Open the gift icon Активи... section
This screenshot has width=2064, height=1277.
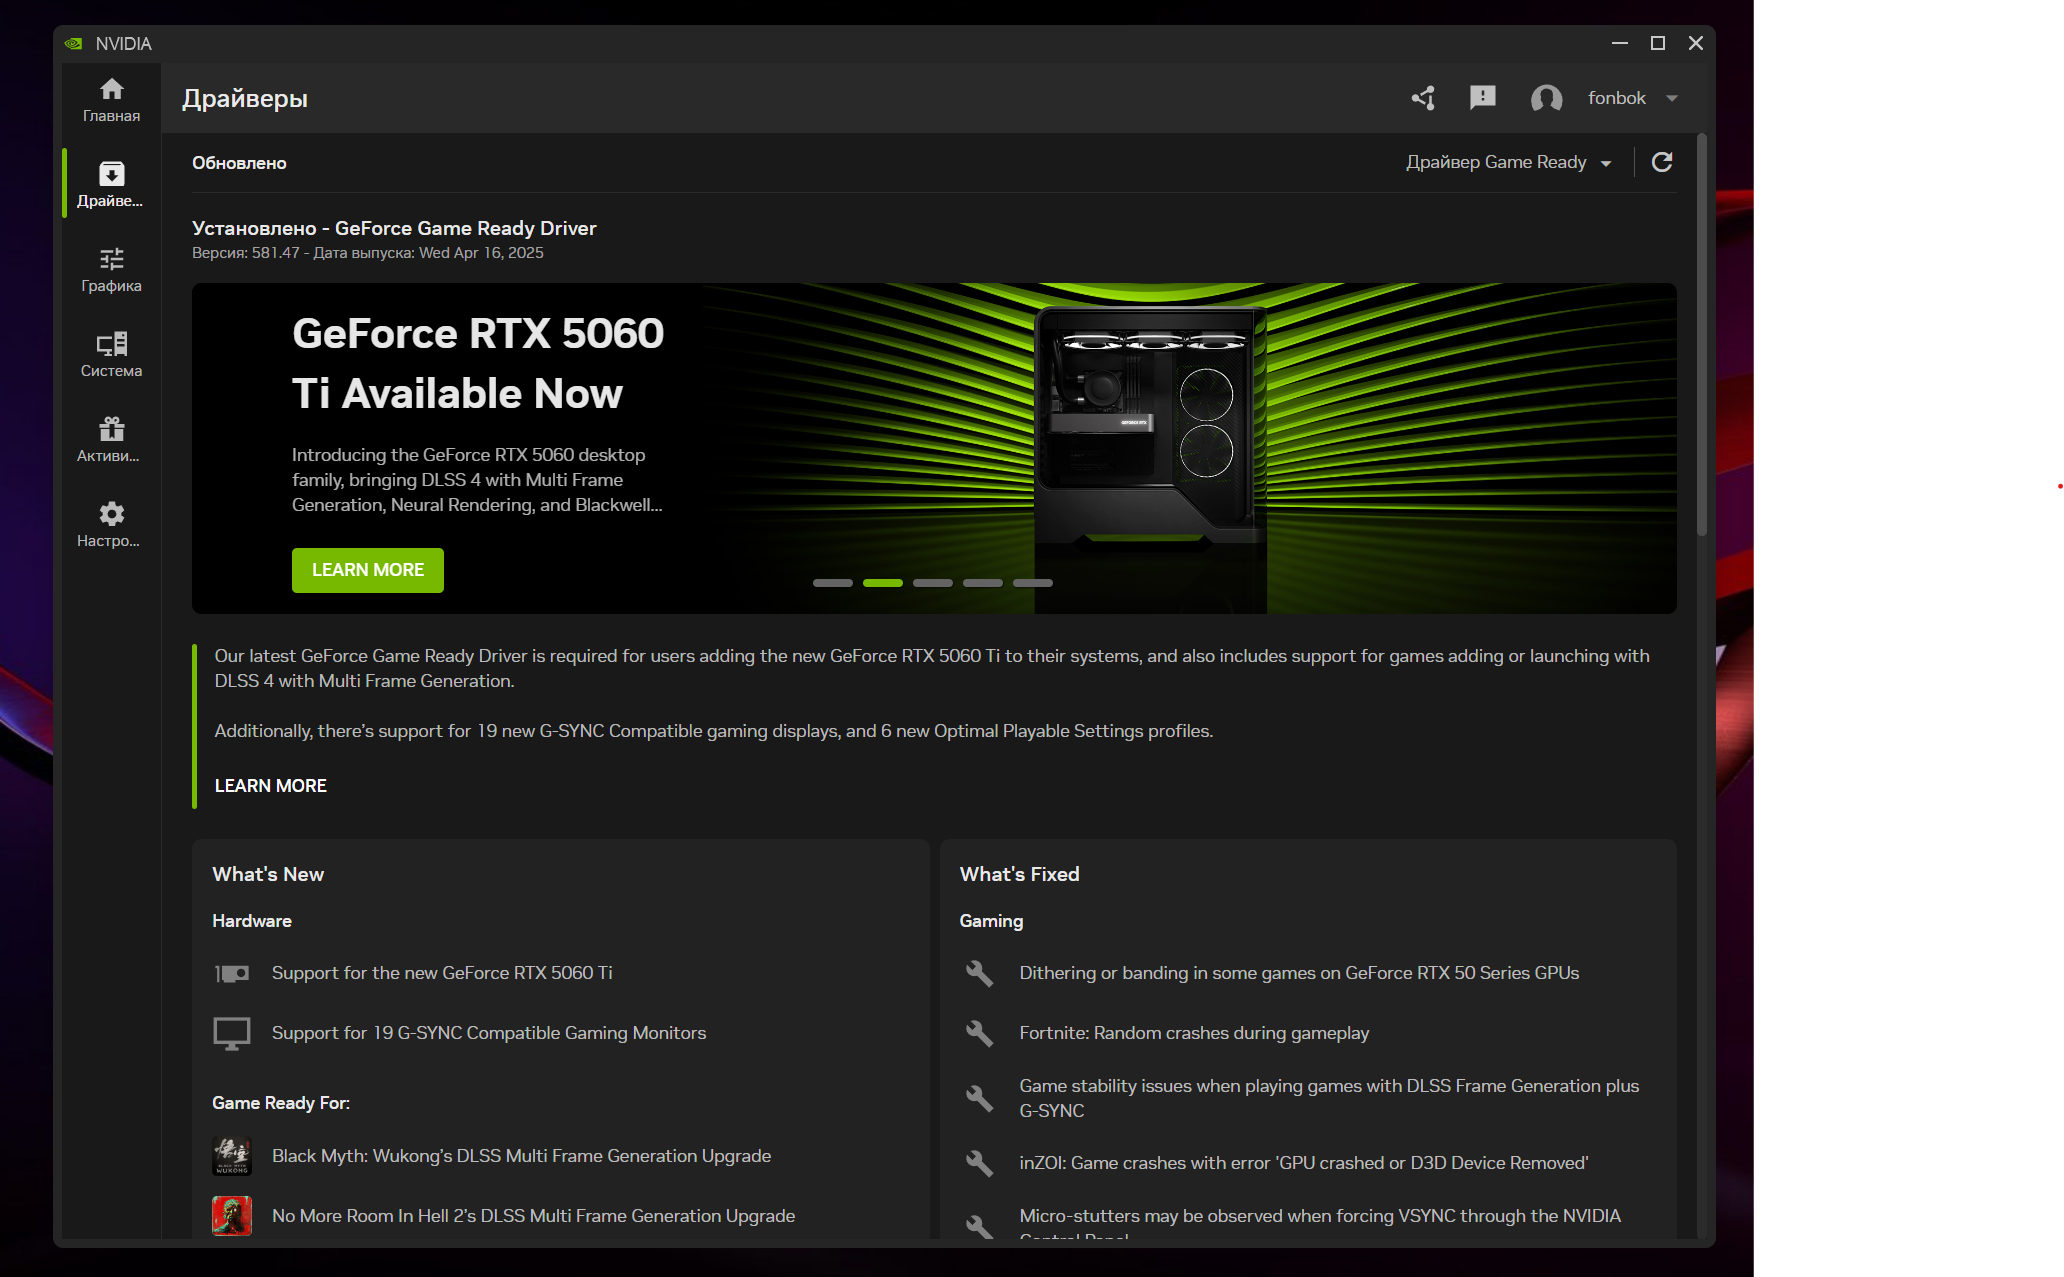pos(111,440)
